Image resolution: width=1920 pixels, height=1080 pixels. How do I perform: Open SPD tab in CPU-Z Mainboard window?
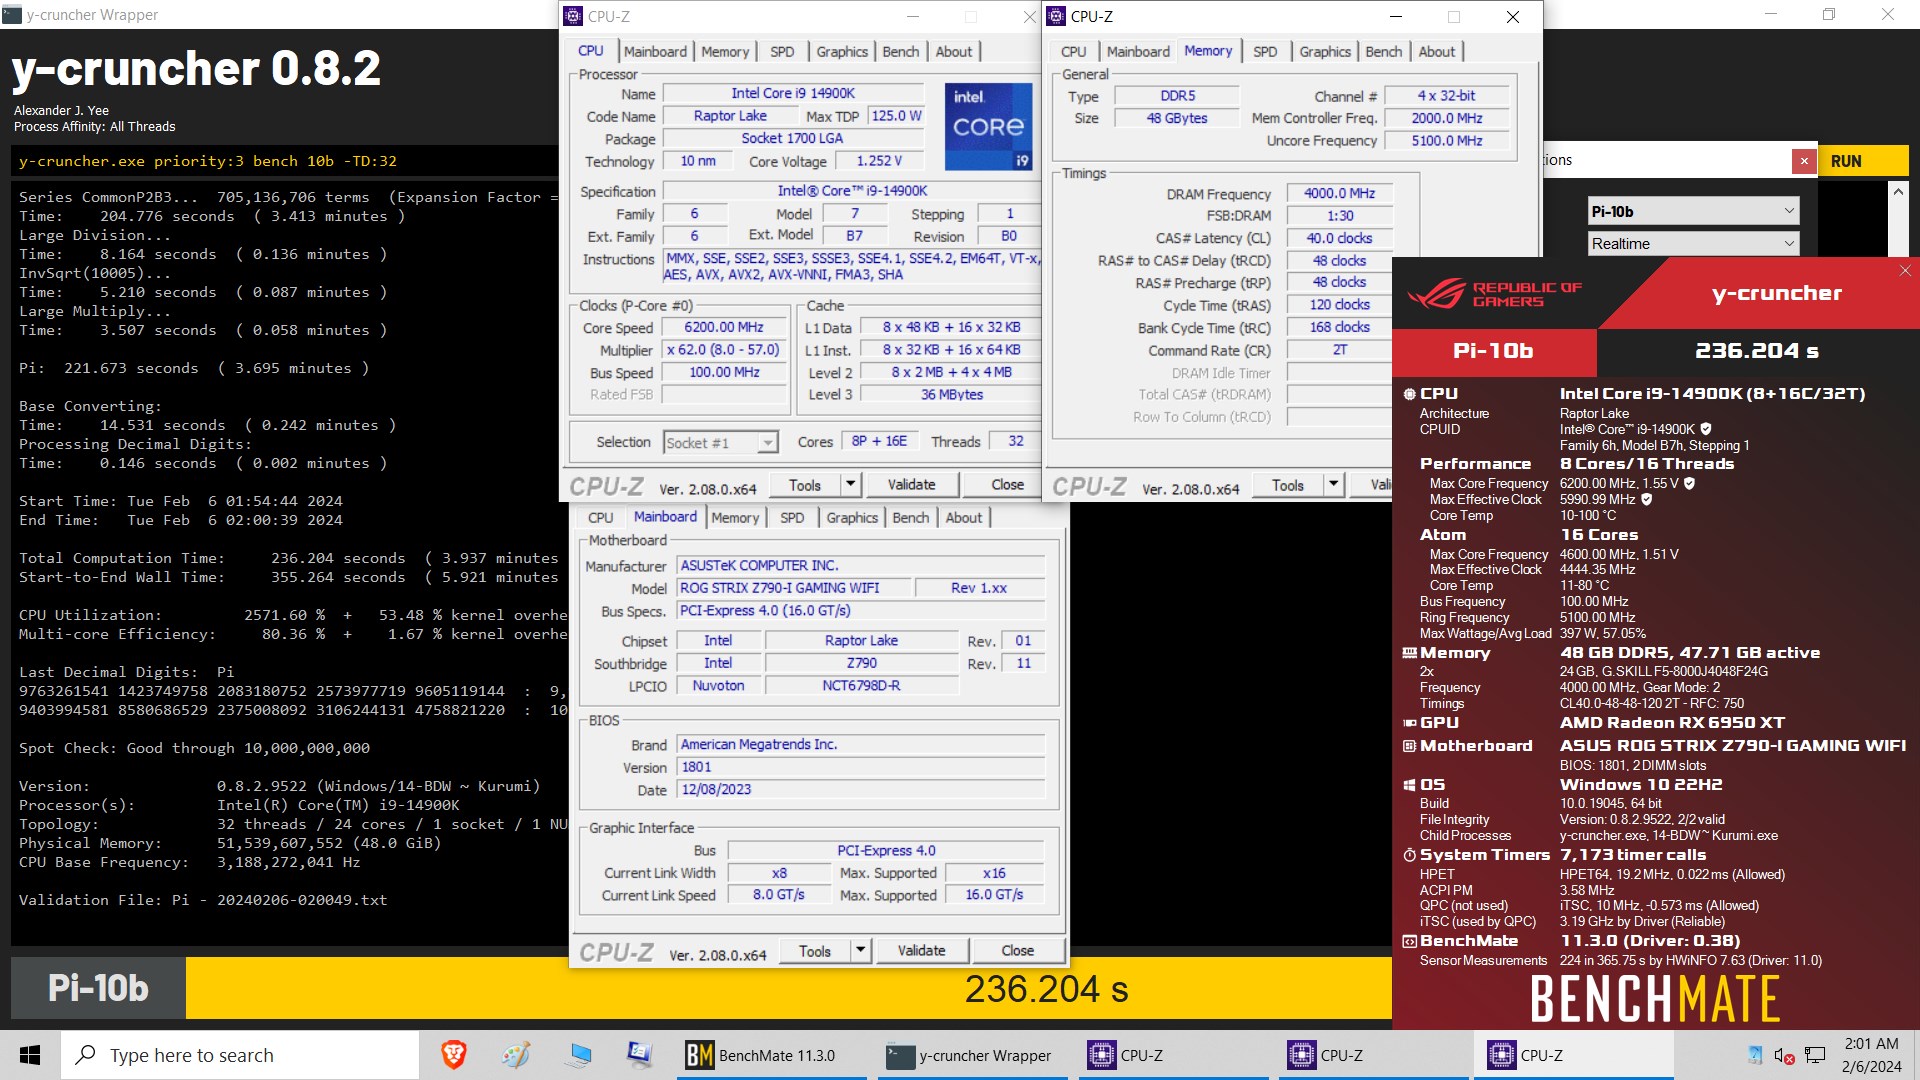point(792,517)
